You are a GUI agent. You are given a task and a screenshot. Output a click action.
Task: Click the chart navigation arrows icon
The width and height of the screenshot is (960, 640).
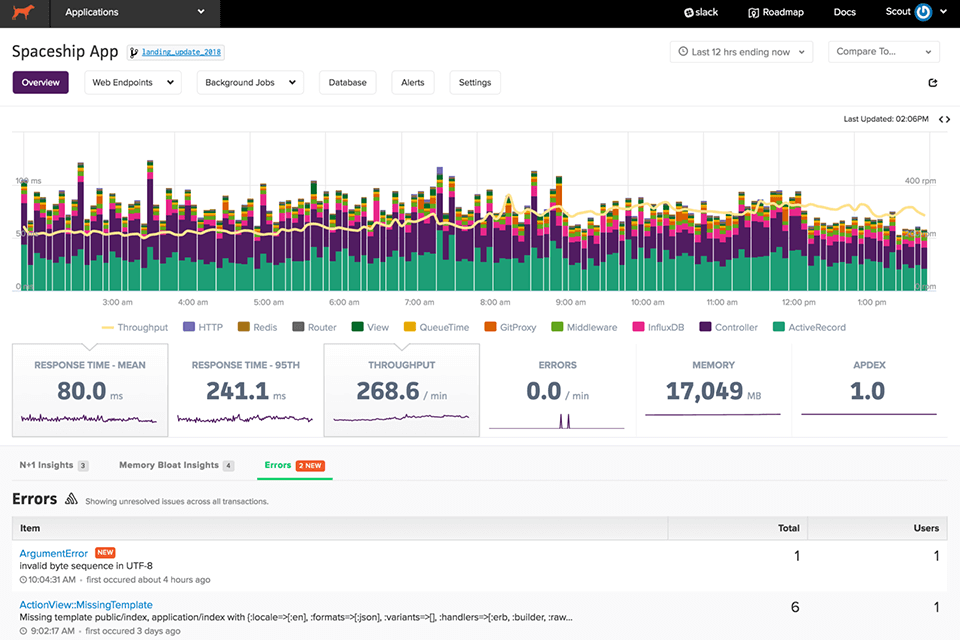click(944, 119)
